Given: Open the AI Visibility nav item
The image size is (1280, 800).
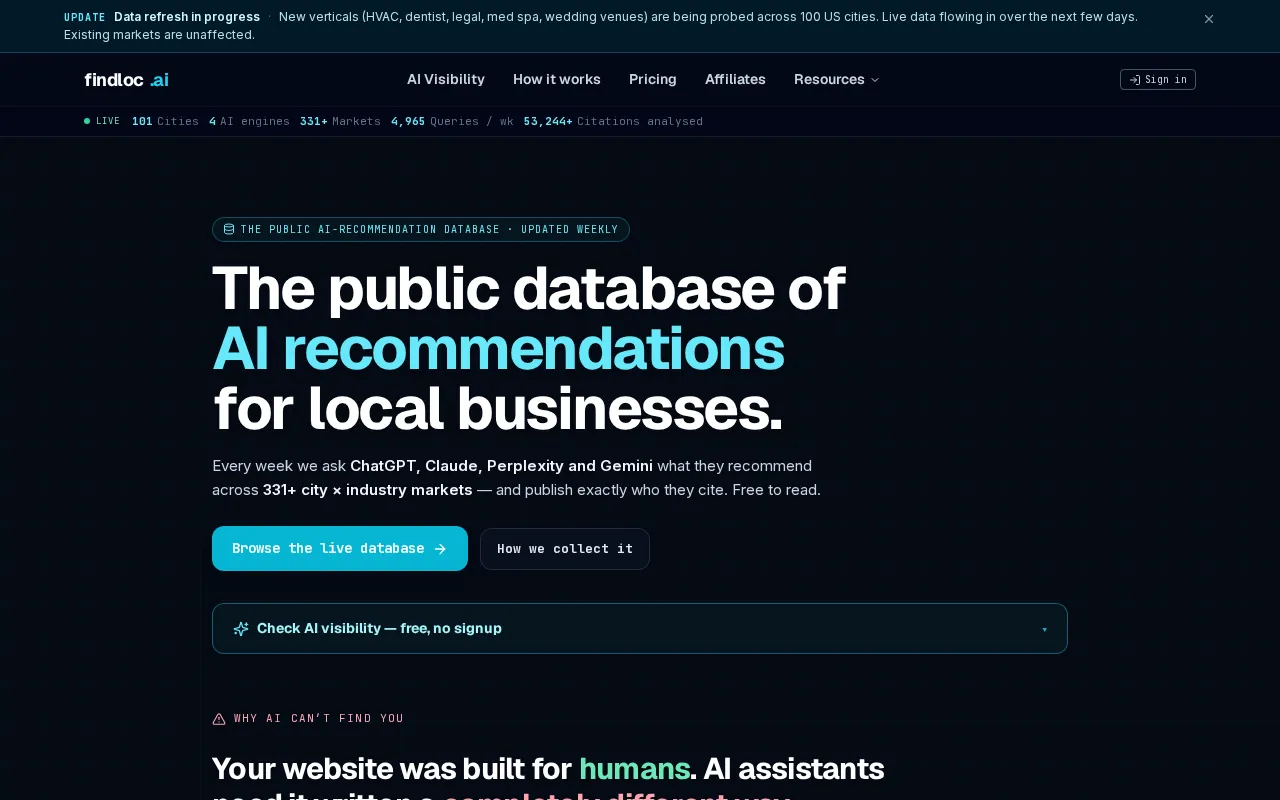Looking at the screenshot, I should coord(446,79).
